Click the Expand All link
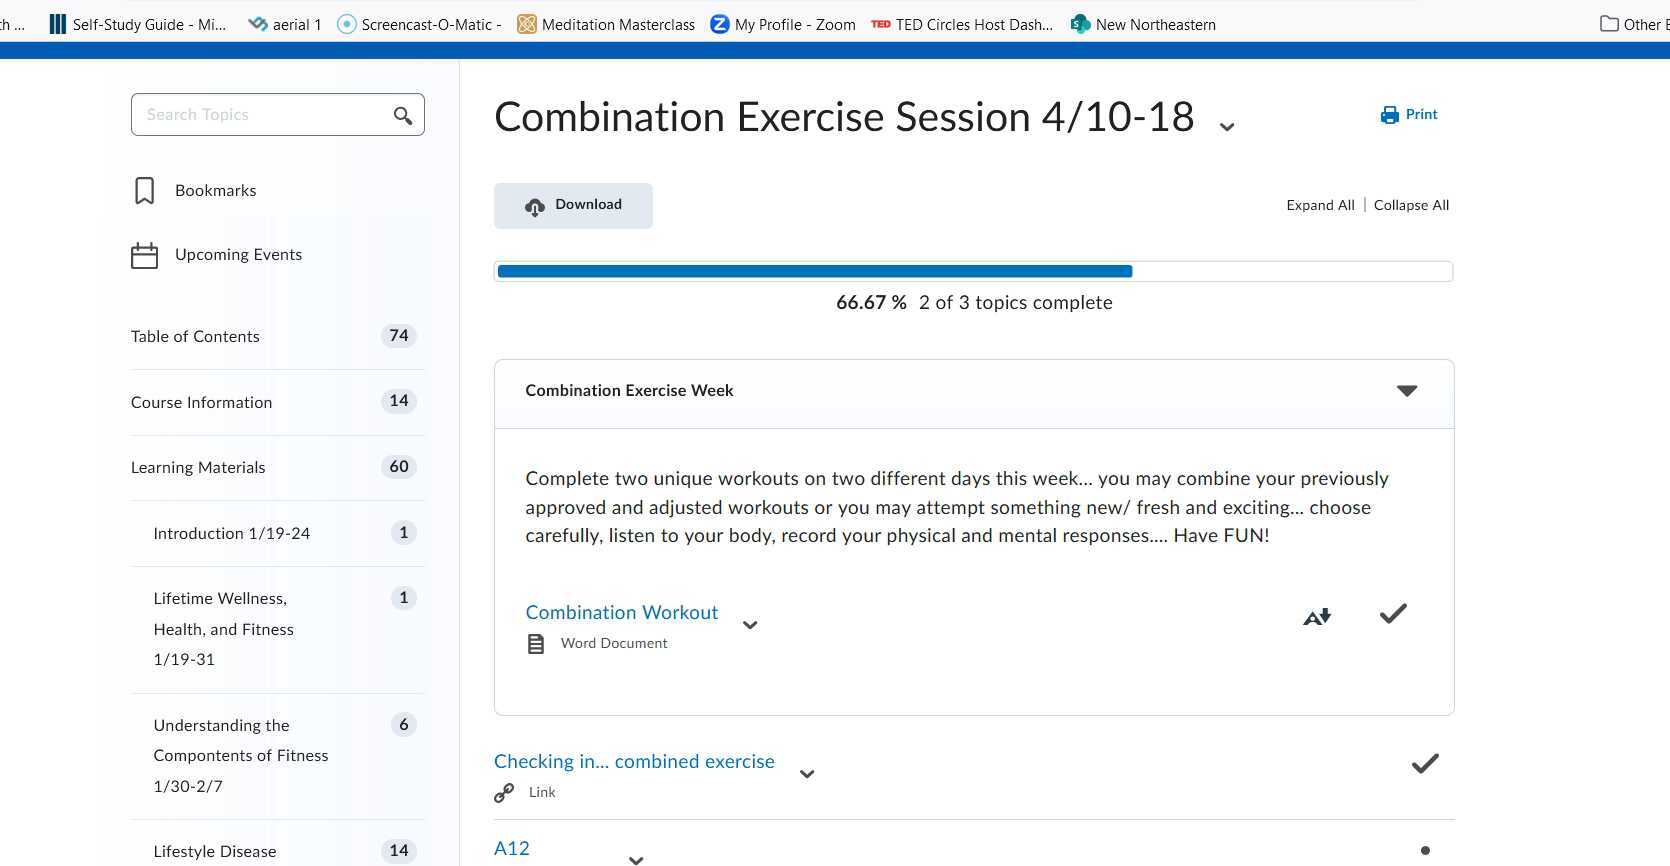Screen dimensions: 1670x866 (1320, 205)
